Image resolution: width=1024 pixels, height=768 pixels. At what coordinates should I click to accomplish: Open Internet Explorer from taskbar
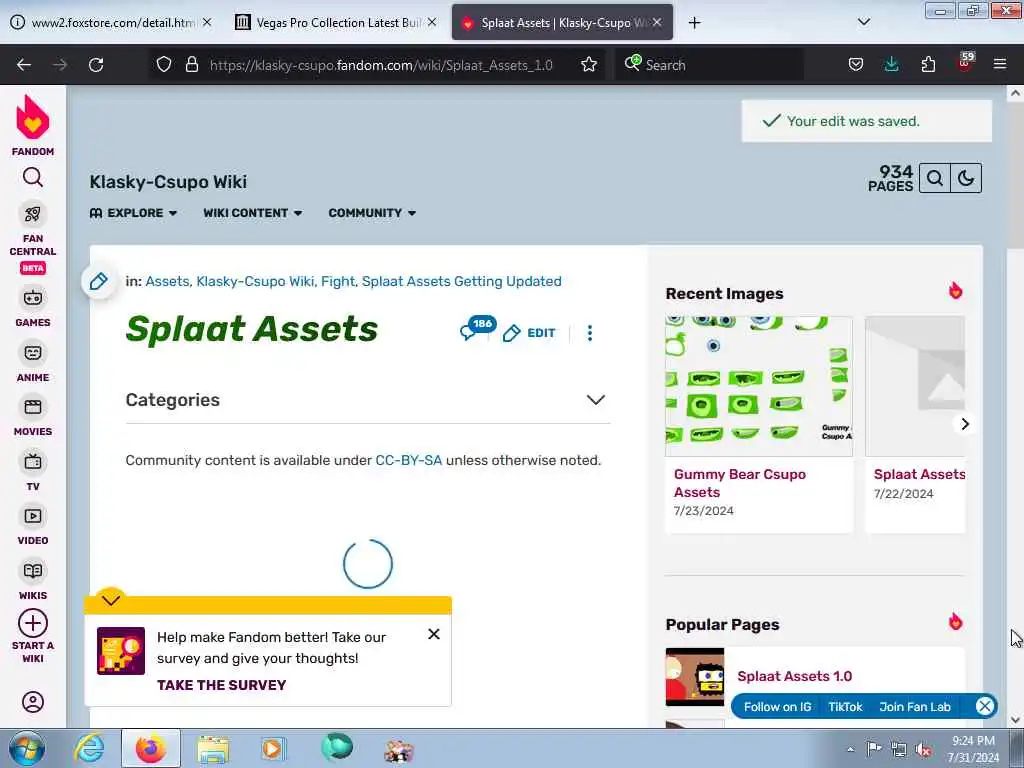89,748
